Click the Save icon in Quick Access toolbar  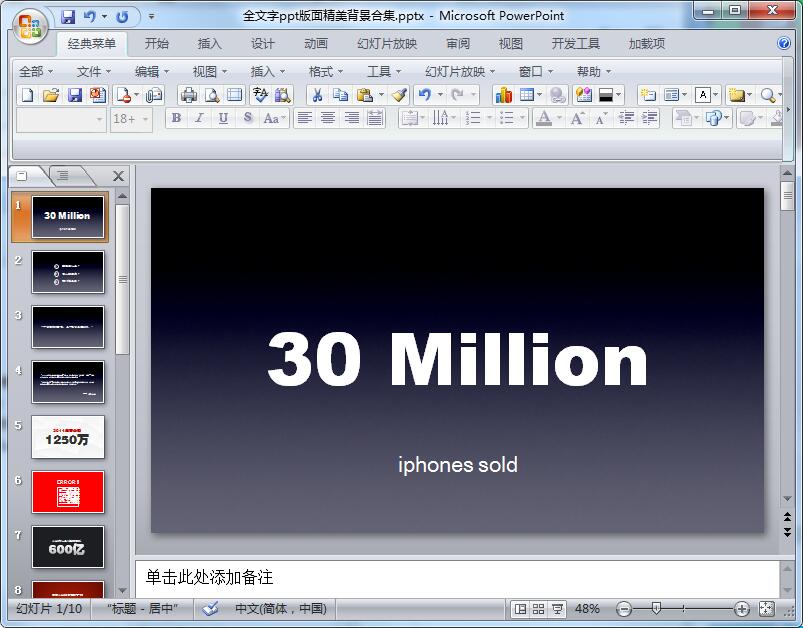(68, 17)
